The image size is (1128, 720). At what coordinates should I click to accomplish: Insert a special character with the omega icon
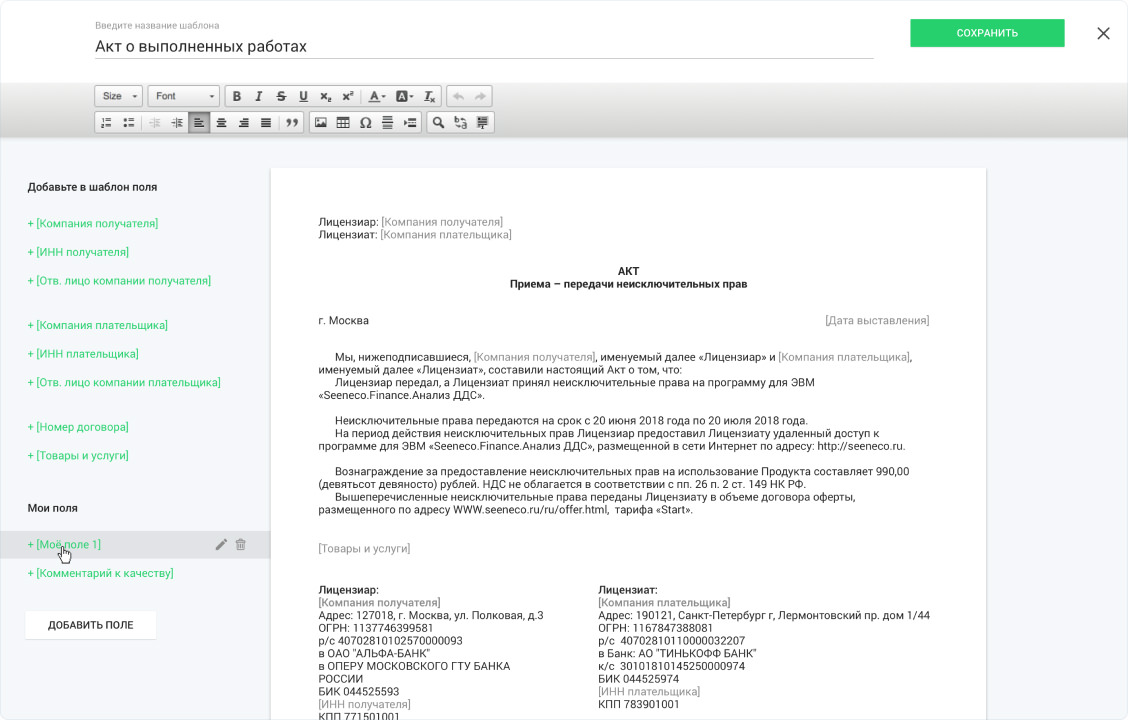tap(365, 123)
